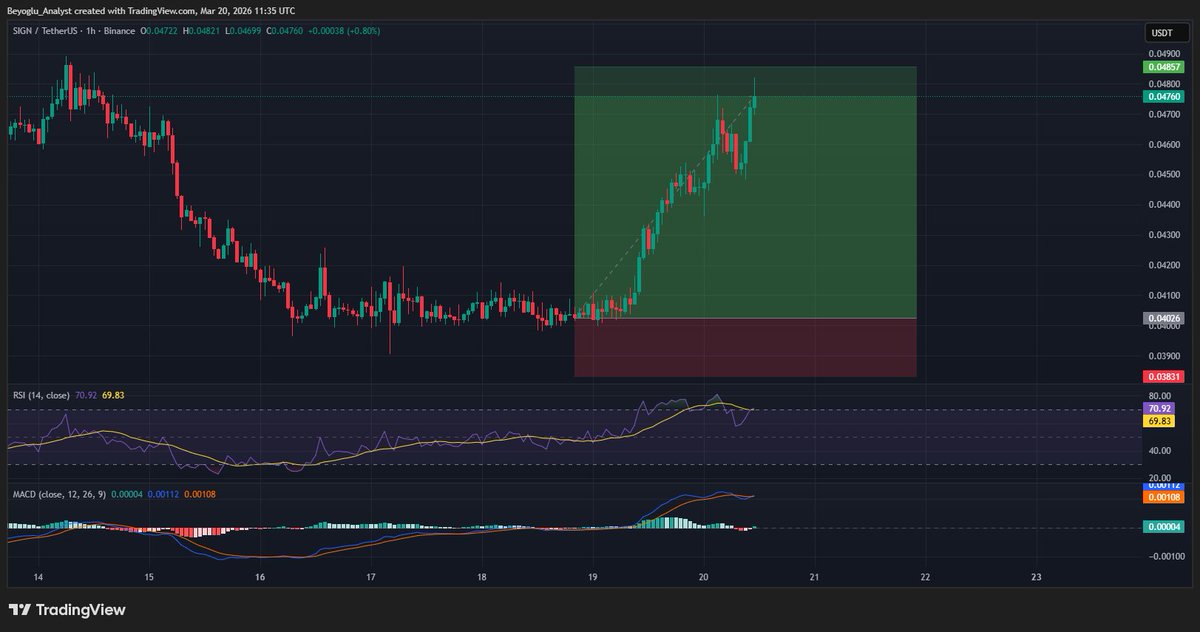Click the 0.04500 price axis label
1200x632 pixels.
[1163, 174]
